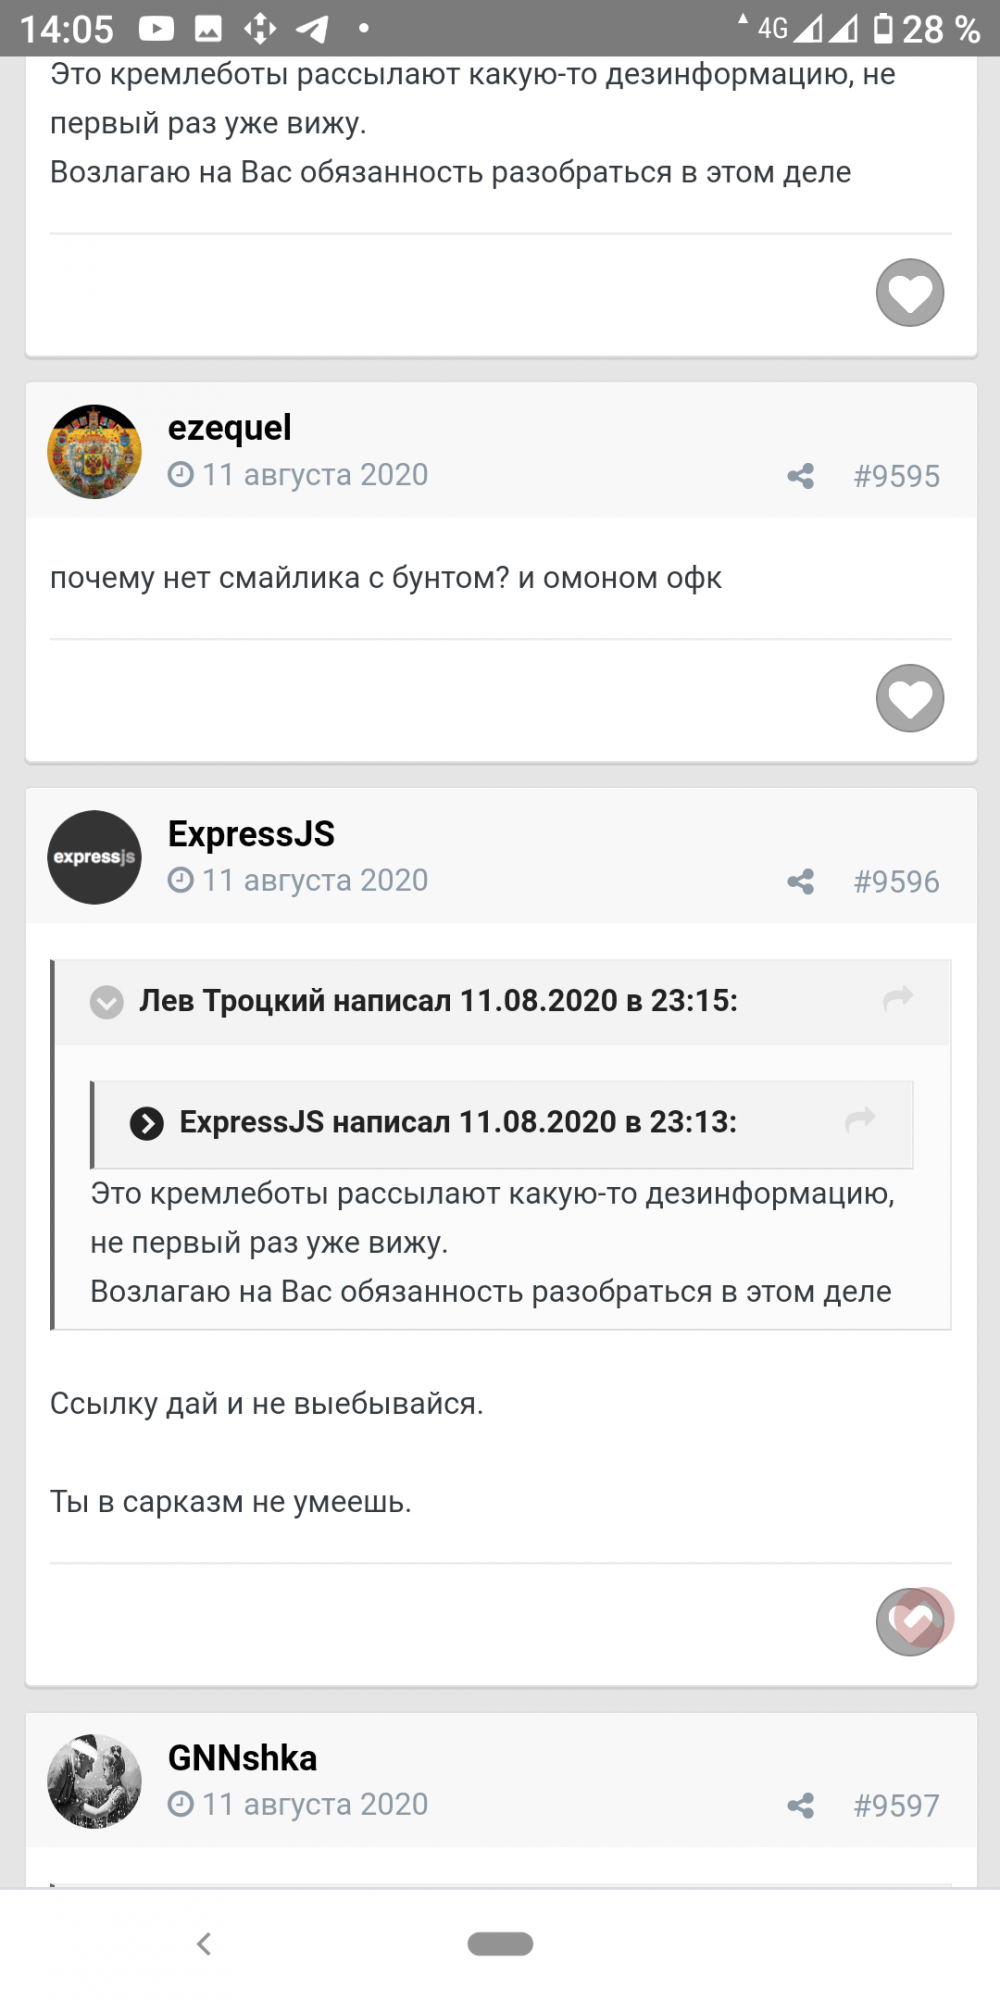Share GNNshka's post #9597
The width and height of the screenshot is (1000, 2000).
800,1806
